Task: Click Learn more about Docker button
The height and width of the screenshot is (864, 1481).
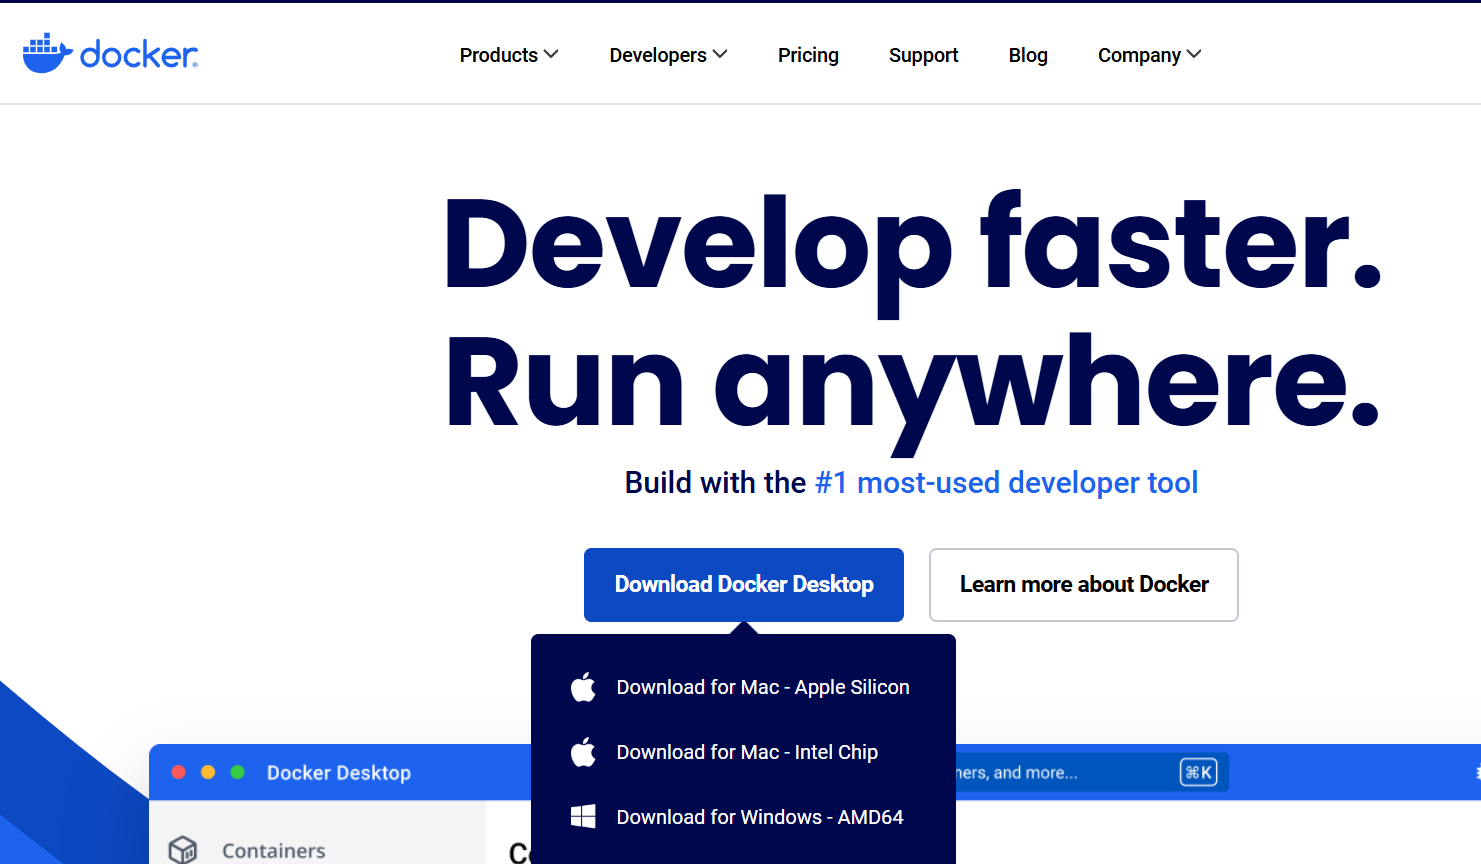Action: tap(1084, 585)
